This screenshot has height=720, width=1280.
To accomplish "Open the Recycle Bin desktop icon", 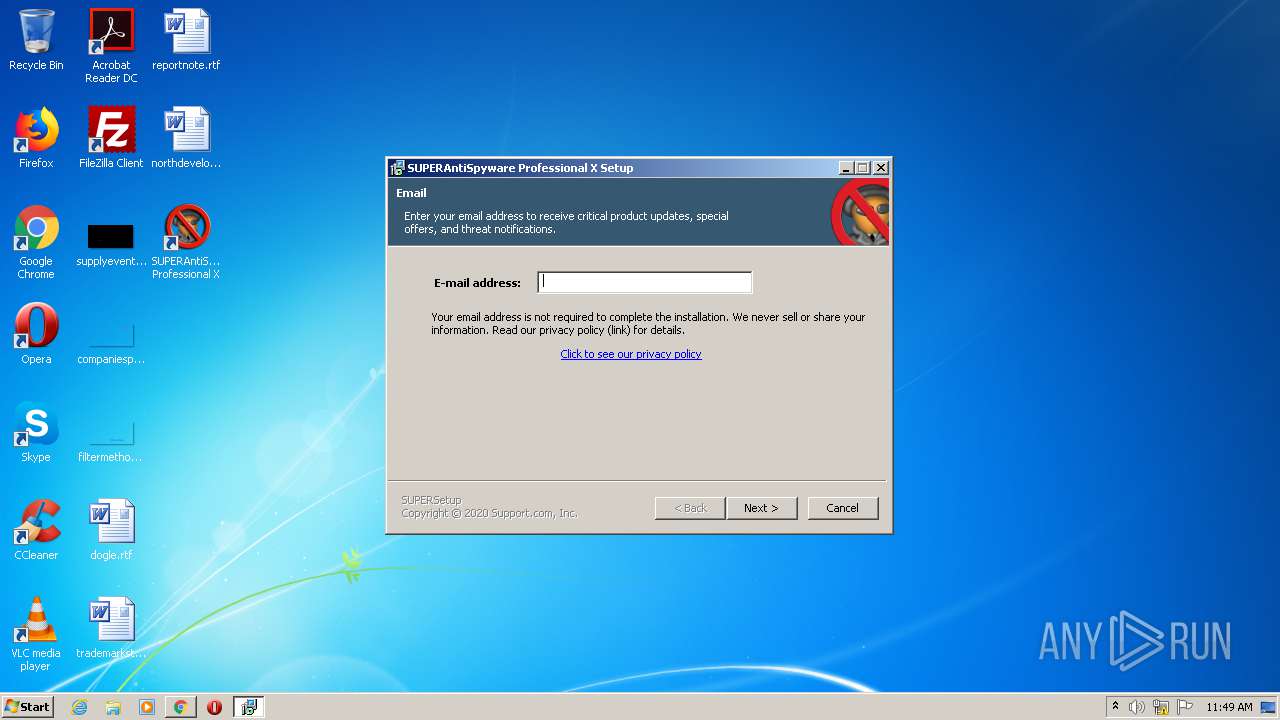I will (36, 41).
